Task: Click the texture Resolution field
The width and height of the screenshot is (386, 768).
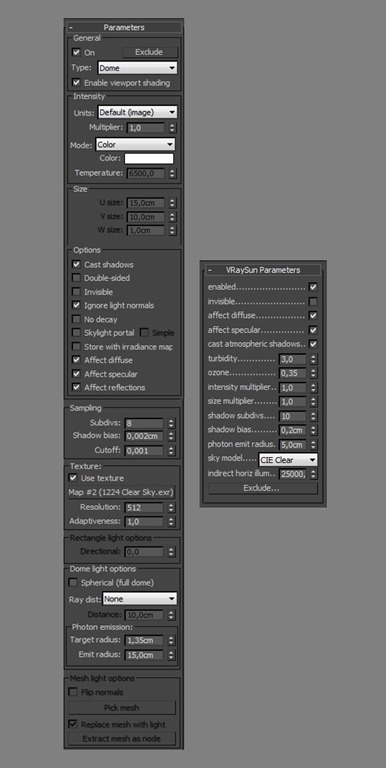Action: coord(144,507)
